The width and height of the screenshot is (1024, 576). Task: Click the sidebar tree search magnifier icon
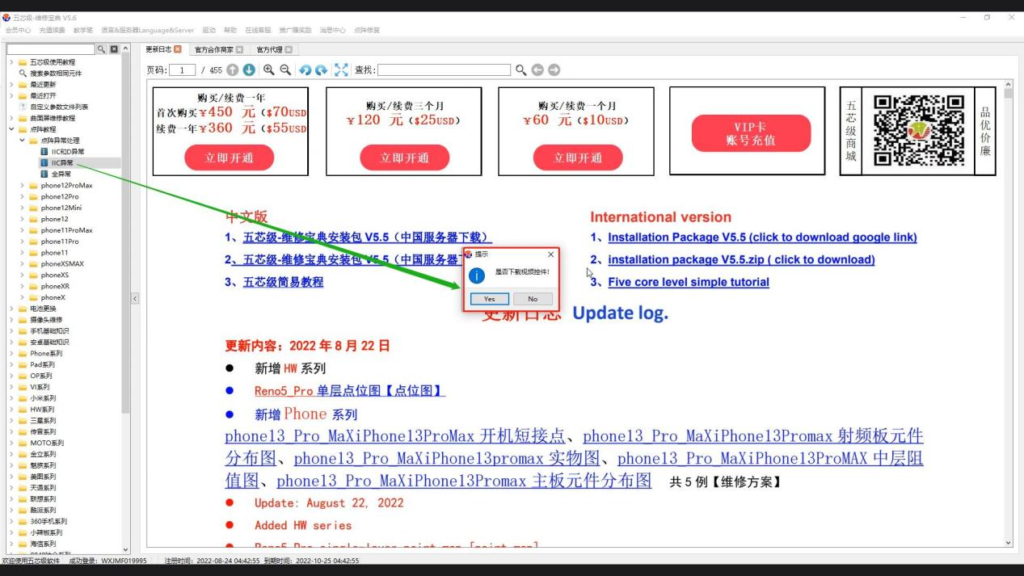pyautogui.click(x=101, y=49)
